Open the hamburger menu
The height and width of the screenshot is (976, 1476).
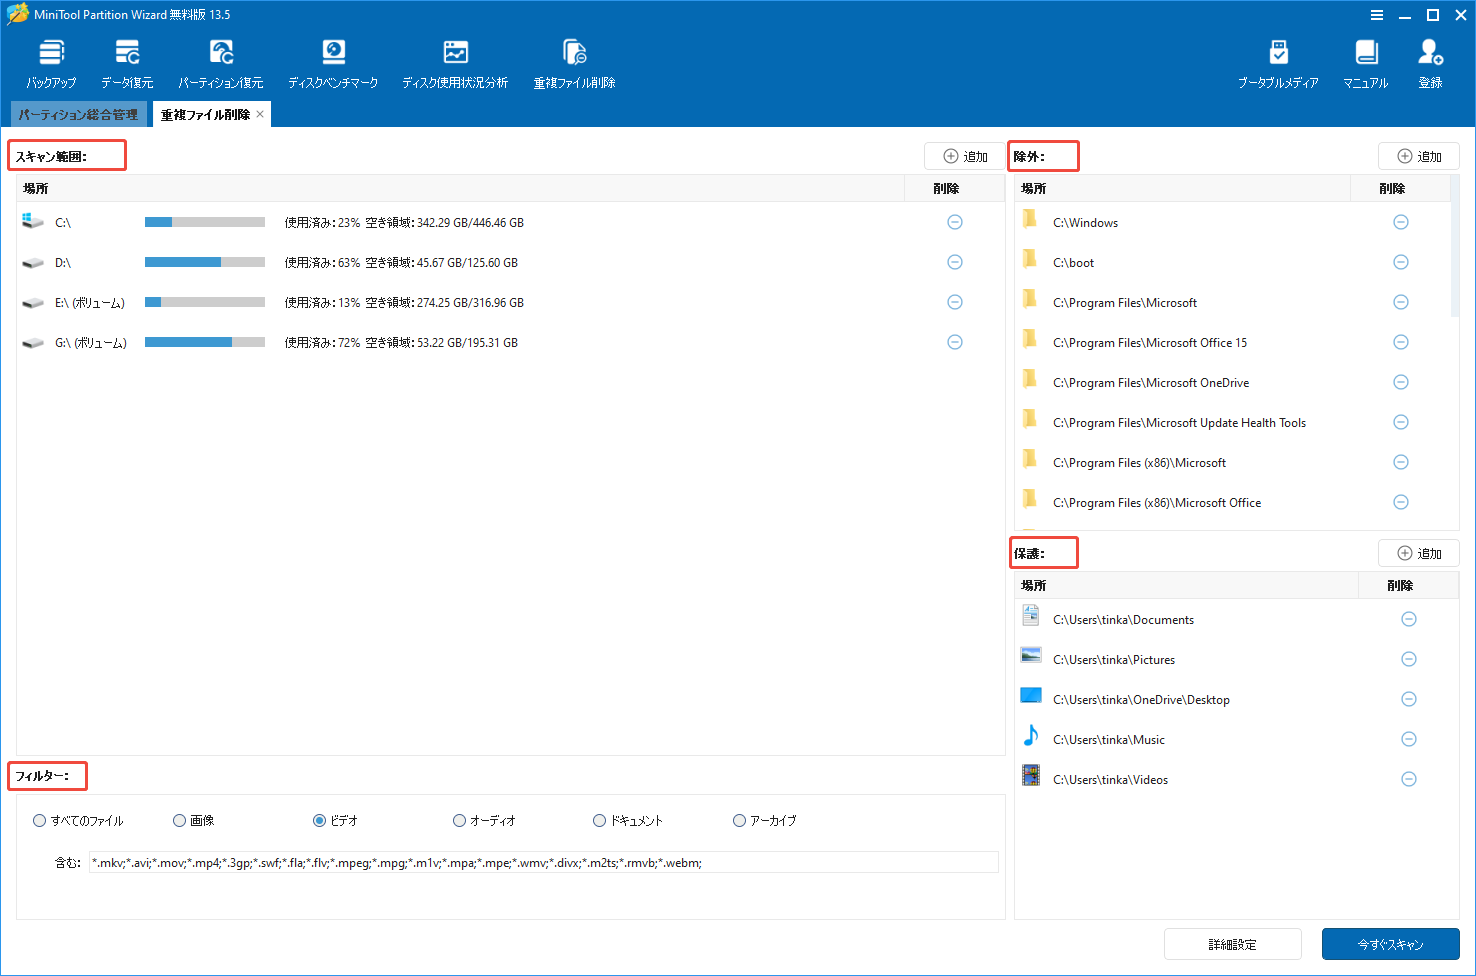(x=1377, y=15)
